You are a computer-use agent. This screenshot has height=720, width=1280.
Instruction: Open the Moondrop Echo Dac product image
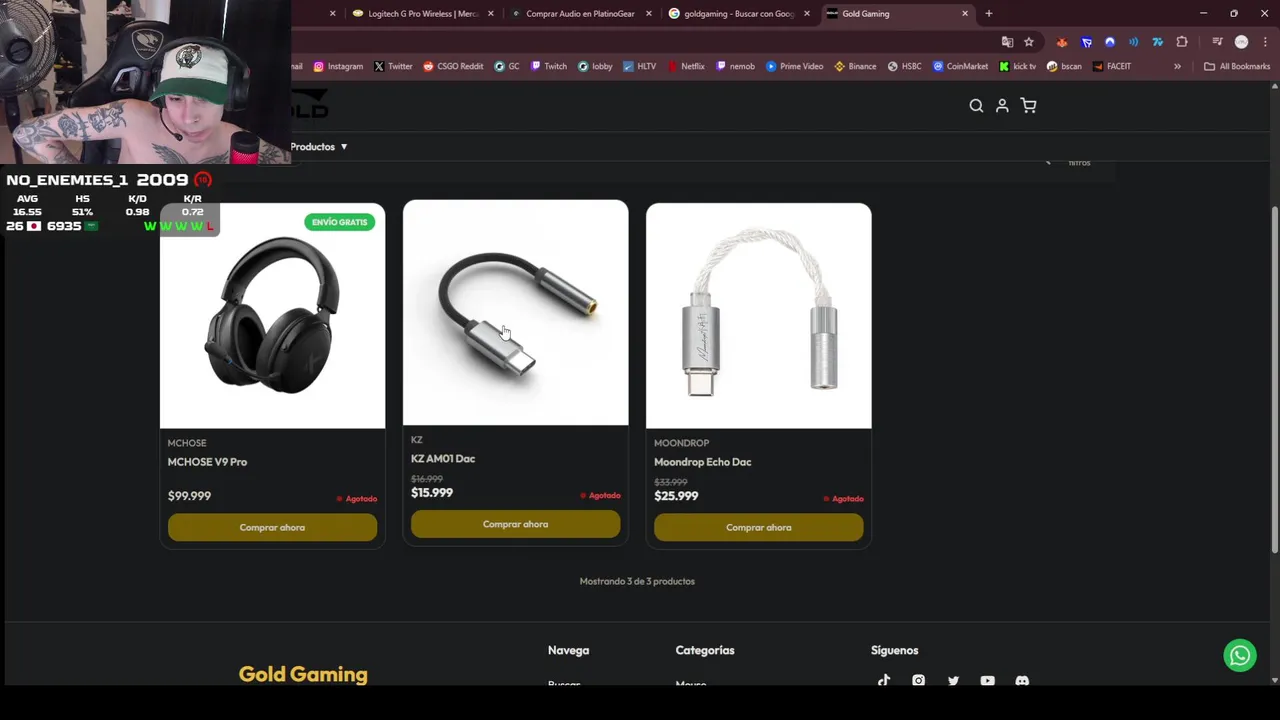pos(758,316)
